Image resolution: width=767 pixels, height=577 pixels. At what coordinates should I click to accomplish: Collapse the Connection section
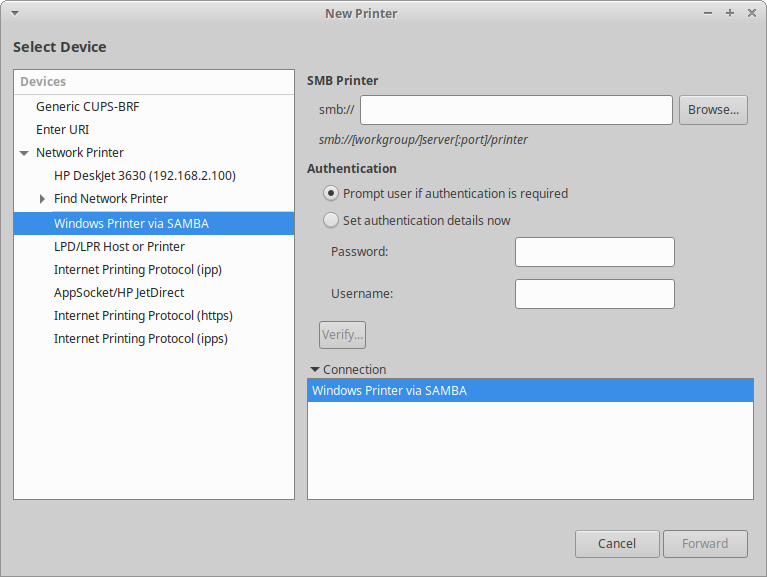pos(315,369)
